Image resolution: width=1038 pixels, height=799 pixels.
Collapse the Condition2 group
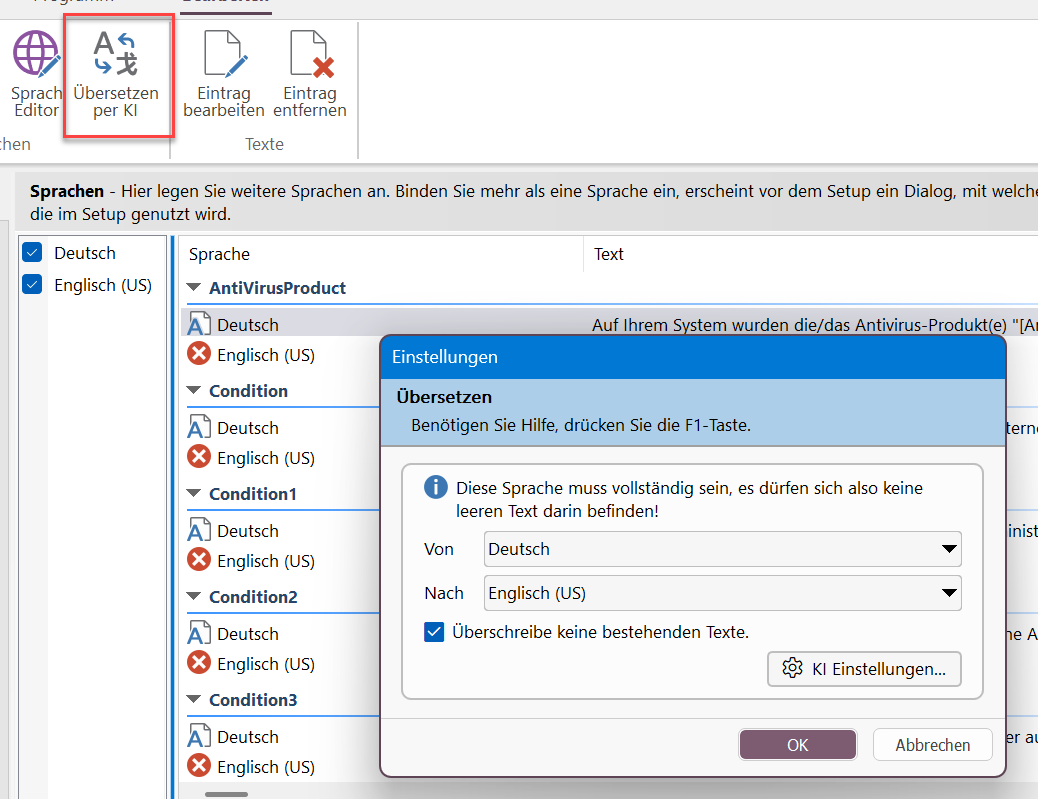pos(194,596)
